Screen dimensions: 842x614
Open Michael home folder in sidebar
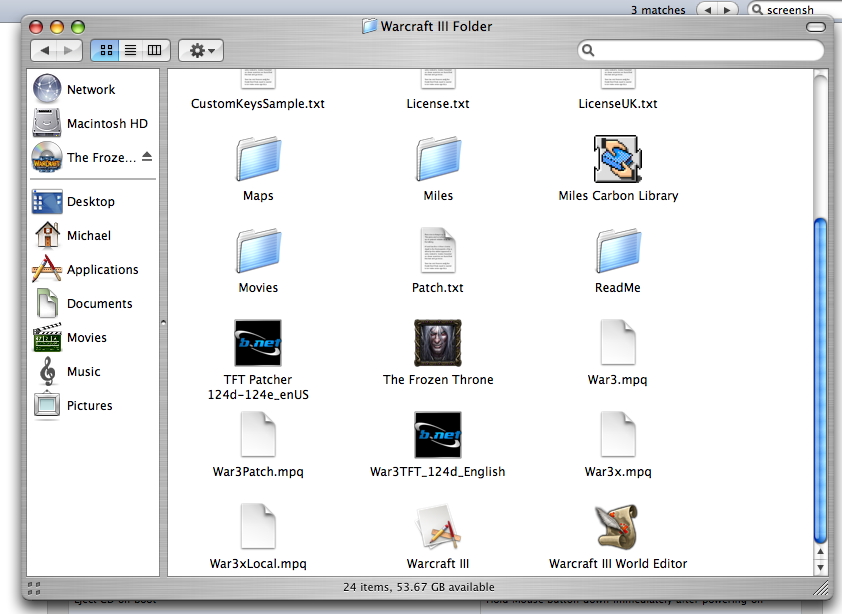(91, 235)
